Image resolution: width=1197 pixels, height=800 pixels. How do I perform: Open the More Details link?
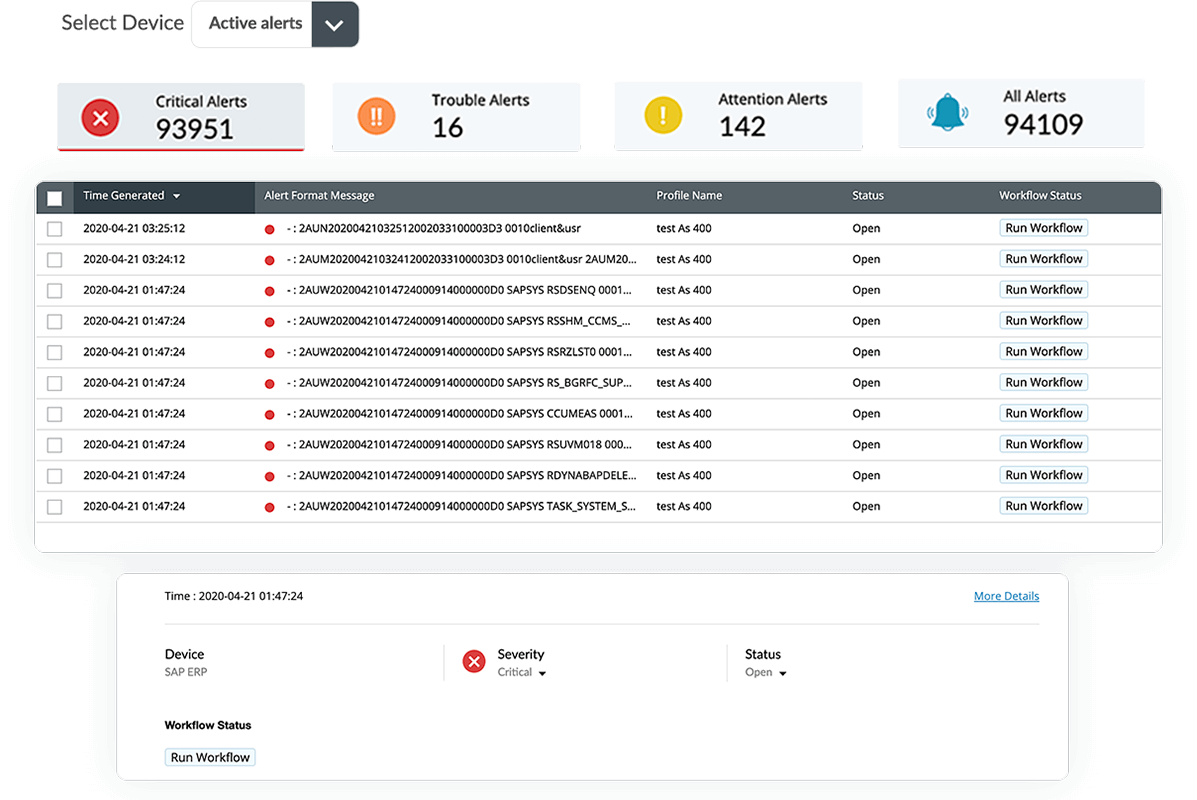1006,595
